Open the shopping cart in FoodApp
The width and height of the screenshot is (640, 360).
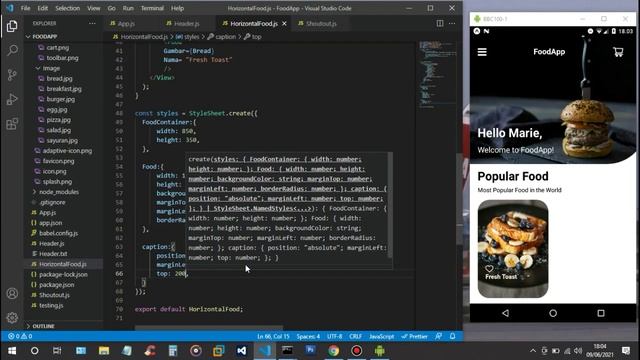point(618,52)
